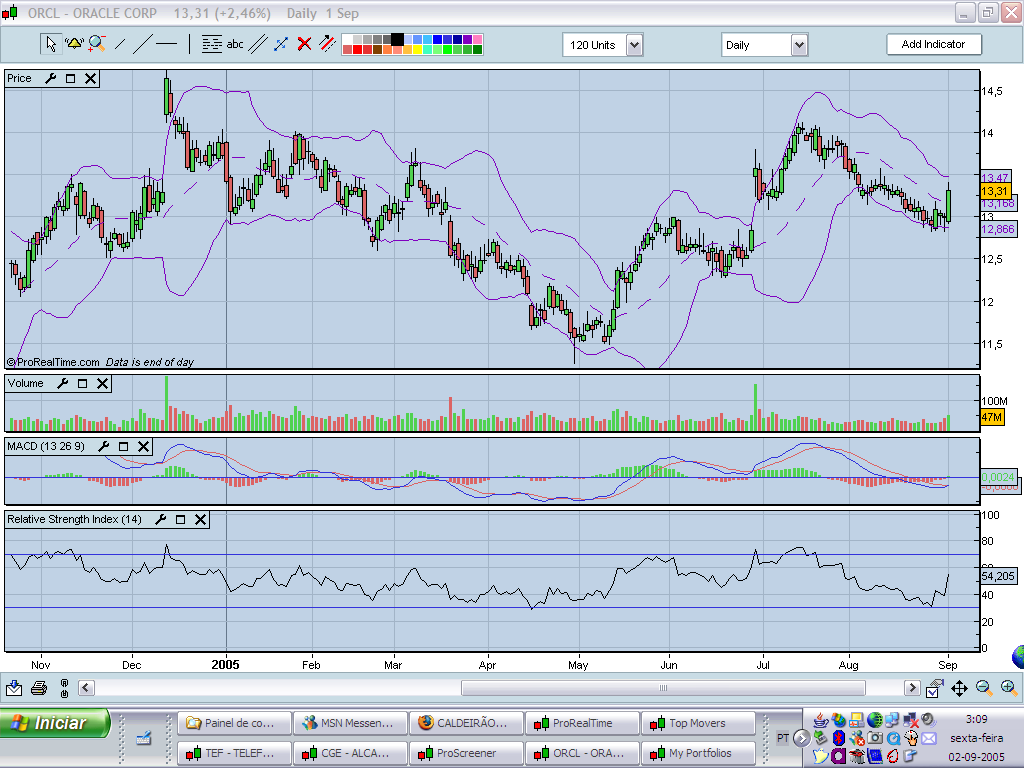Maximize the Price panel
This screenshot has width=1024, height=768.
pos(71,78)
